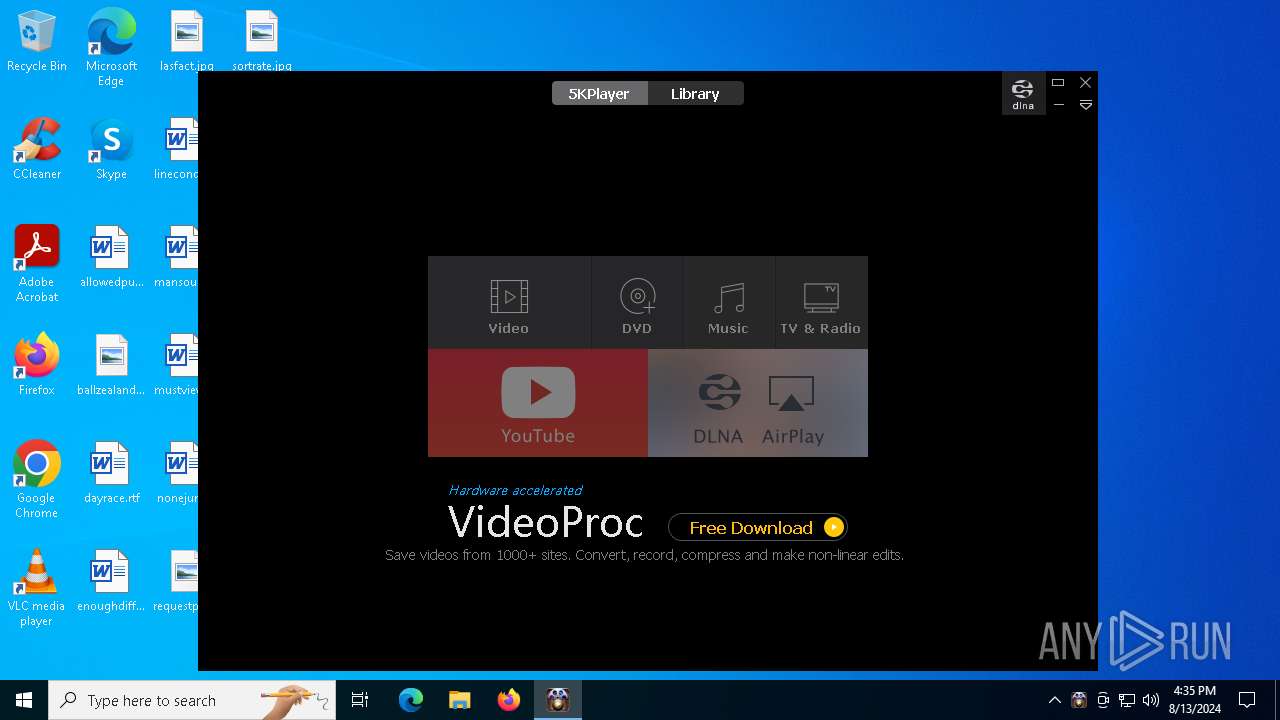Close the 5KPlayer window
This screenshot has width=1280, height=720.
(1086, 83)
